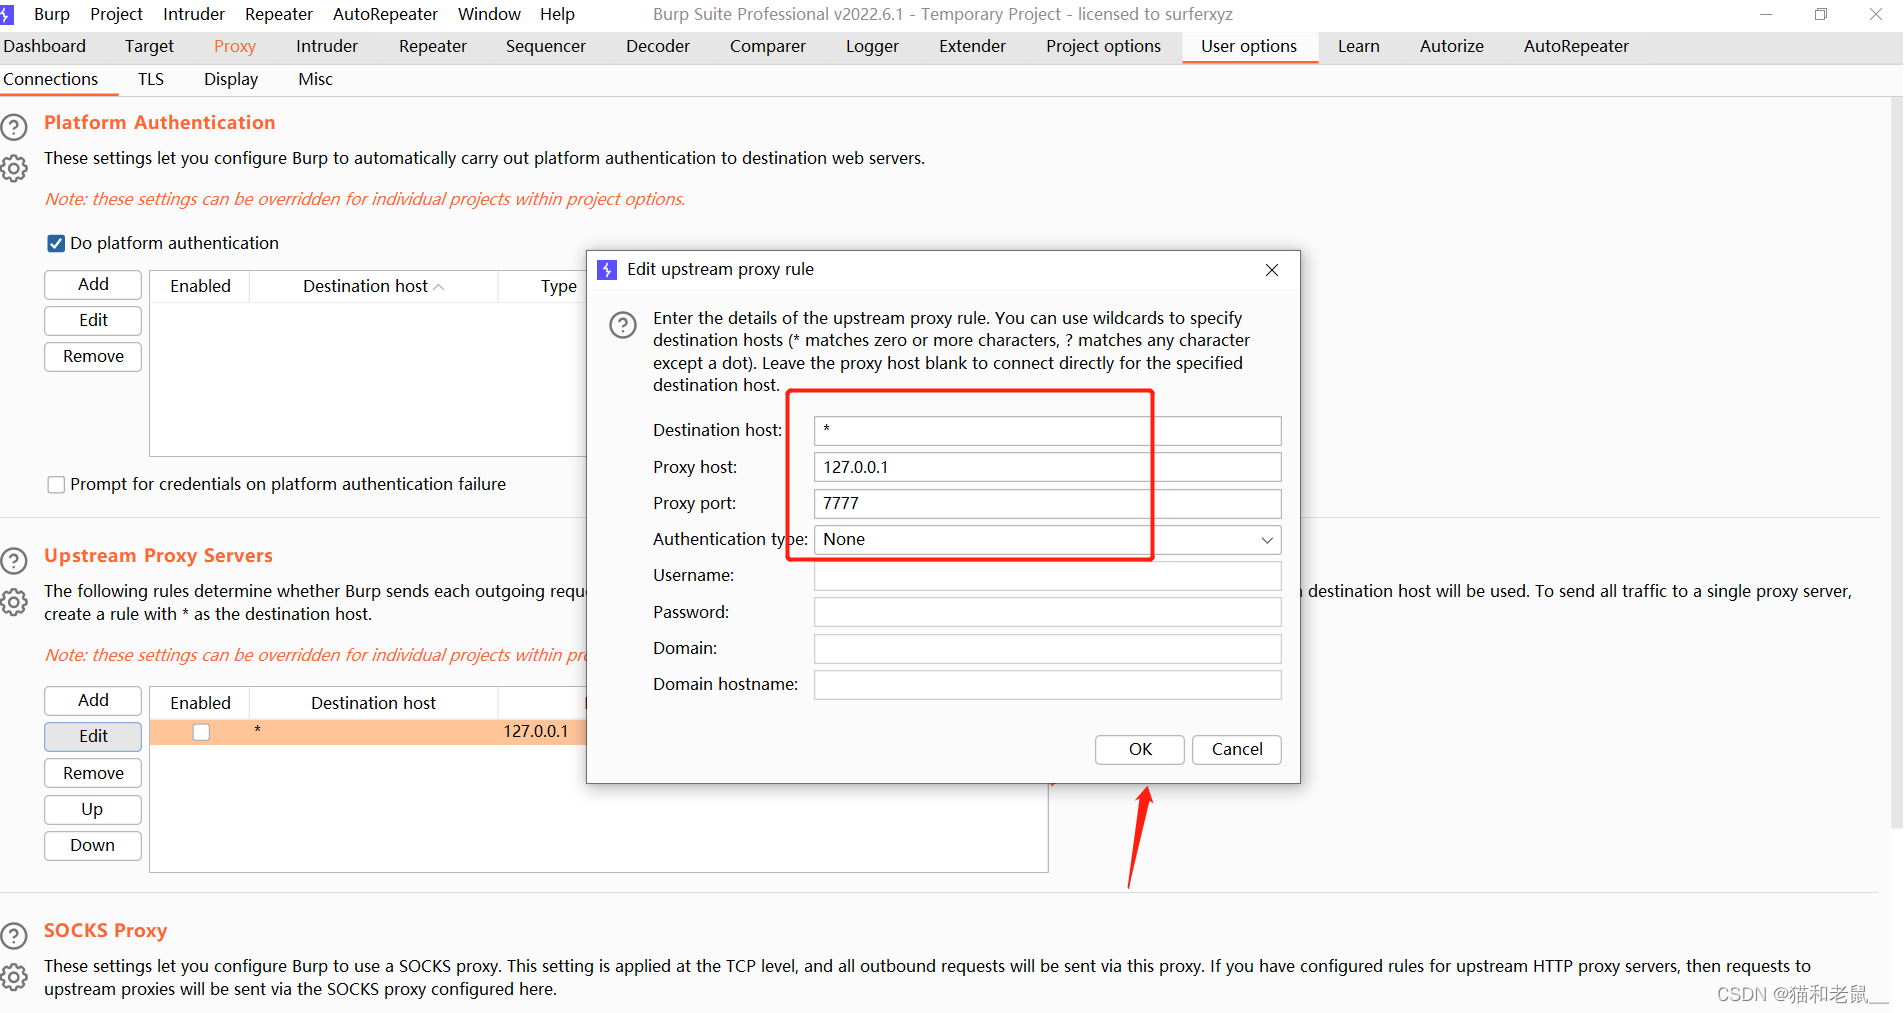Select the Display sub-tab
This screenshot has width=1904, height=1013.
(x=231, y=79)
